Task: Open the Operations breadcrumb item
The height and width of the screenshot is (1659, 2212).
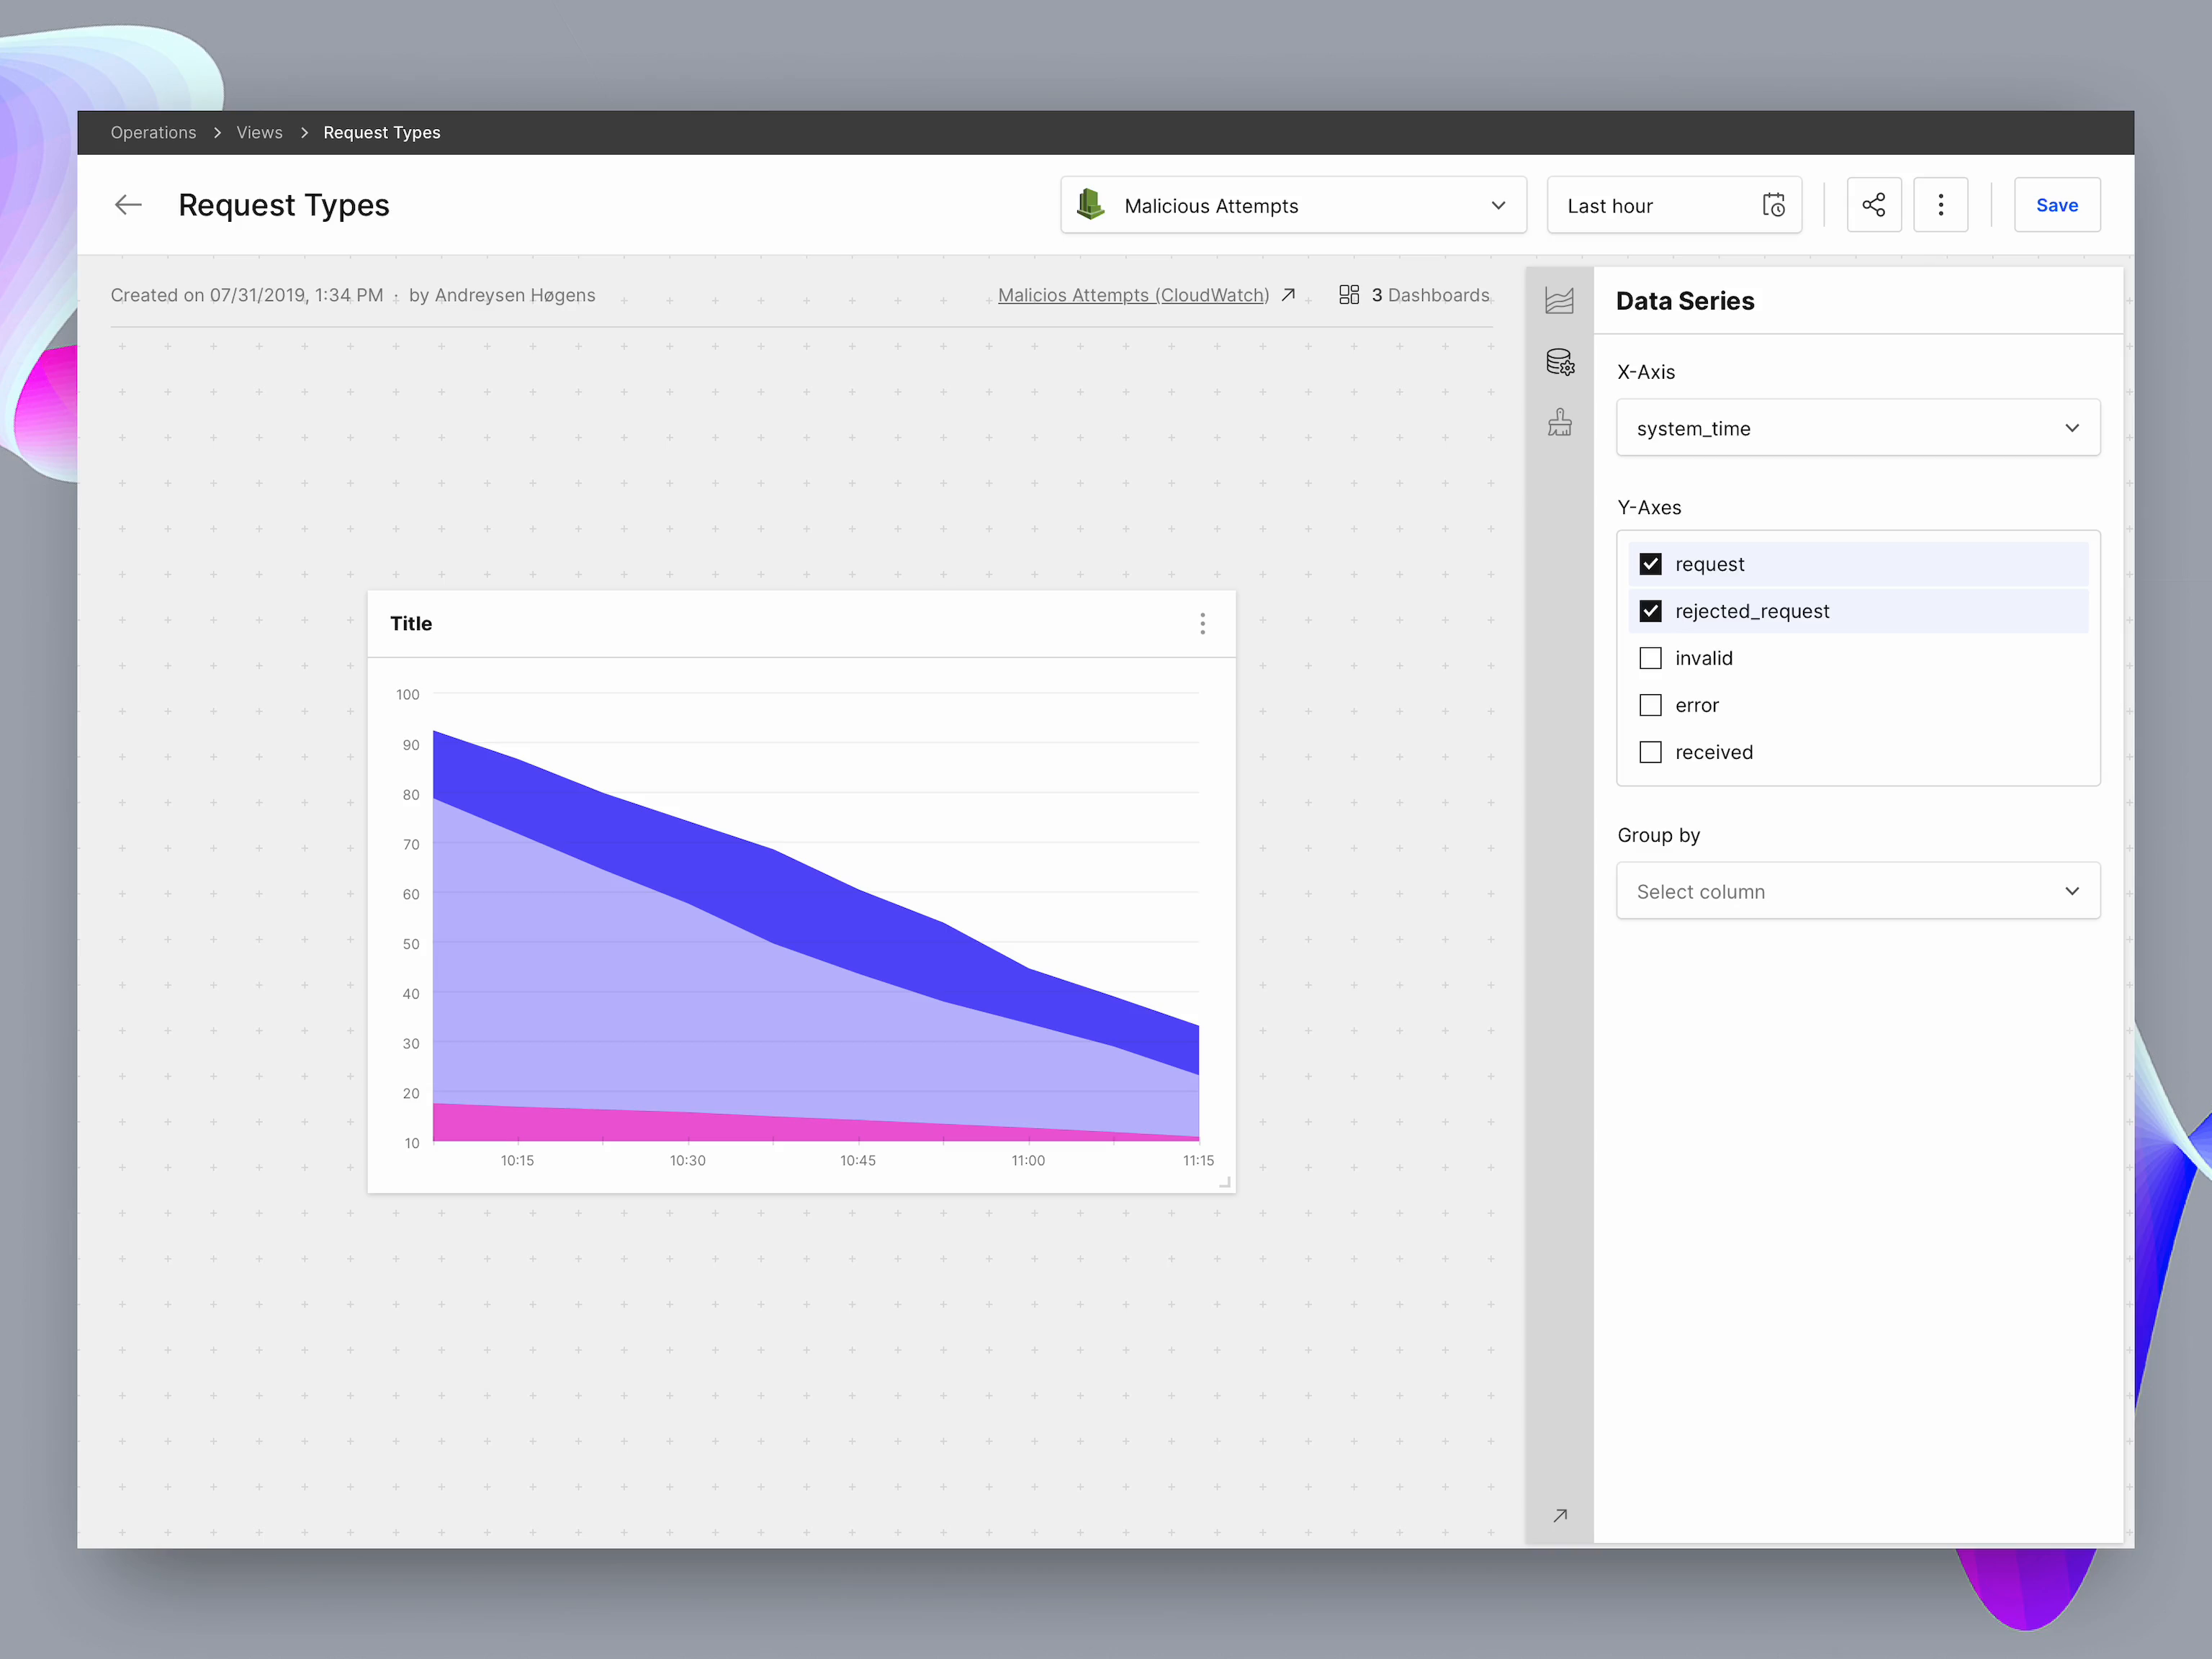Action: click(153, 132)
